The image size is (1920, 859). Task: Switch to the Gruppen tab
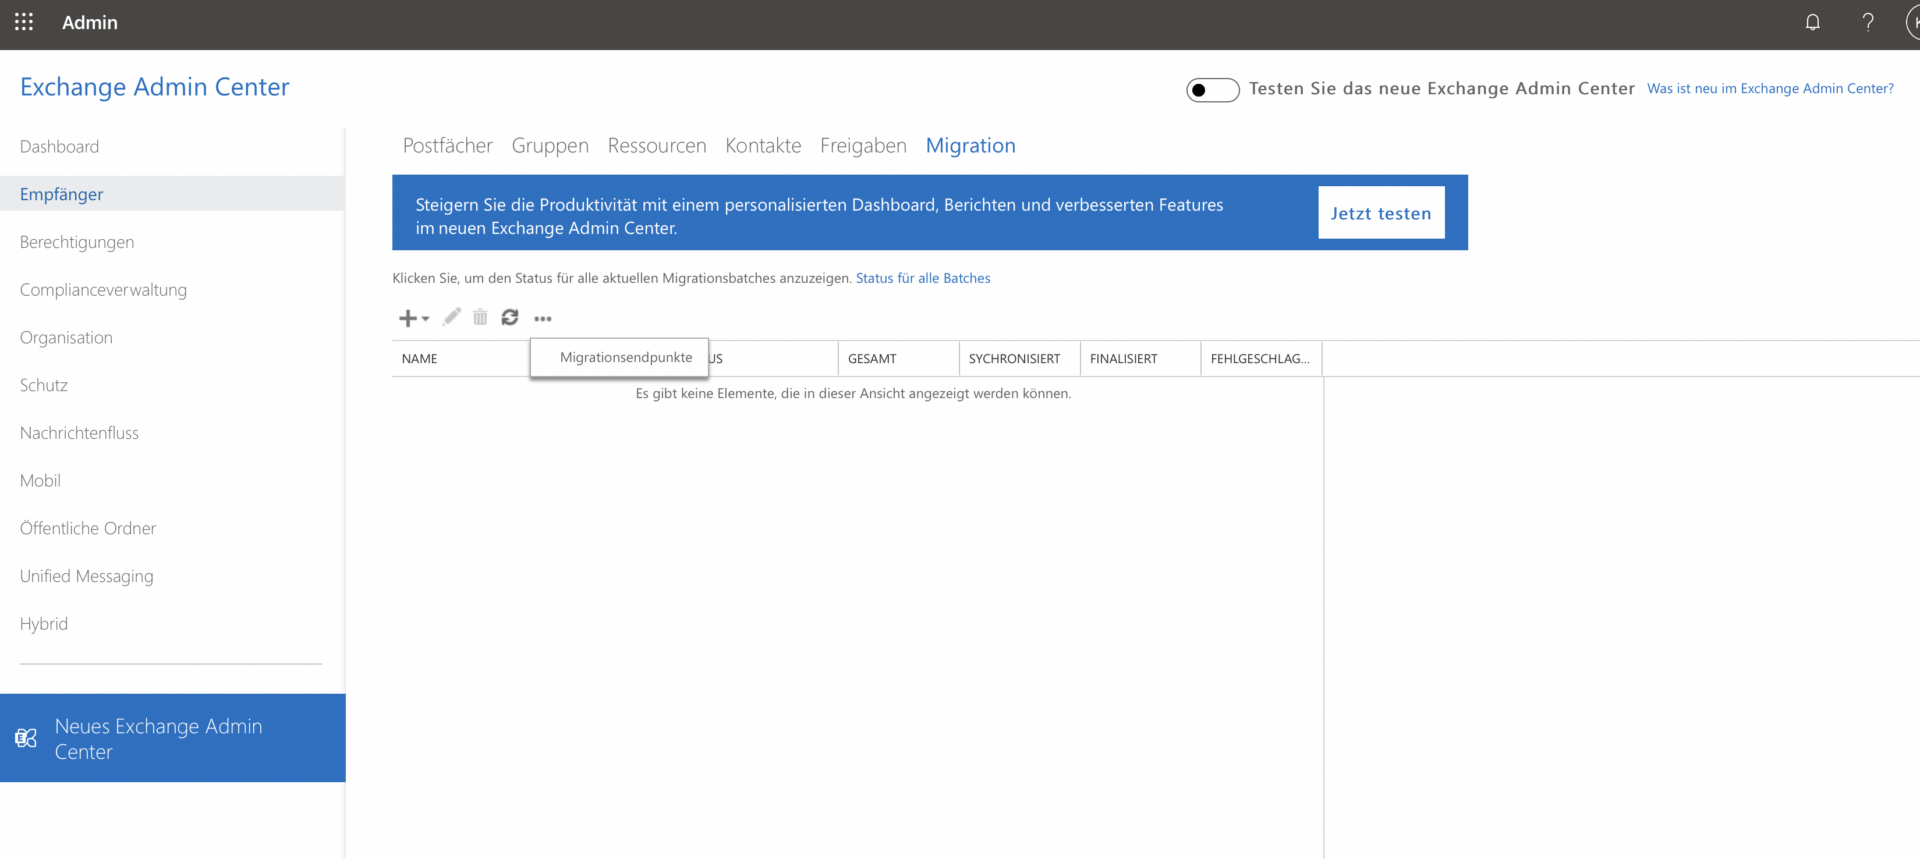tap(550, 146)
